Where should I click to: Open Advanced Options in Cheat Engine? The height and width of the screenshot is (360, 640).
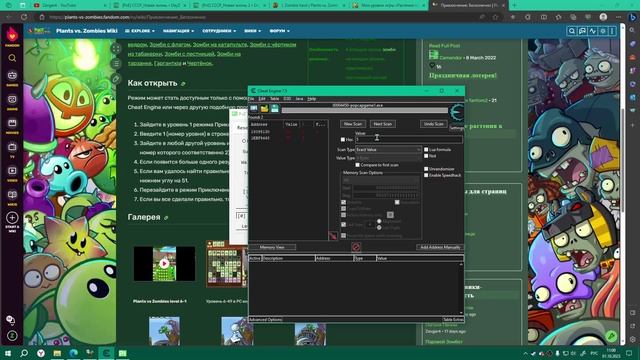click(265, 320)
